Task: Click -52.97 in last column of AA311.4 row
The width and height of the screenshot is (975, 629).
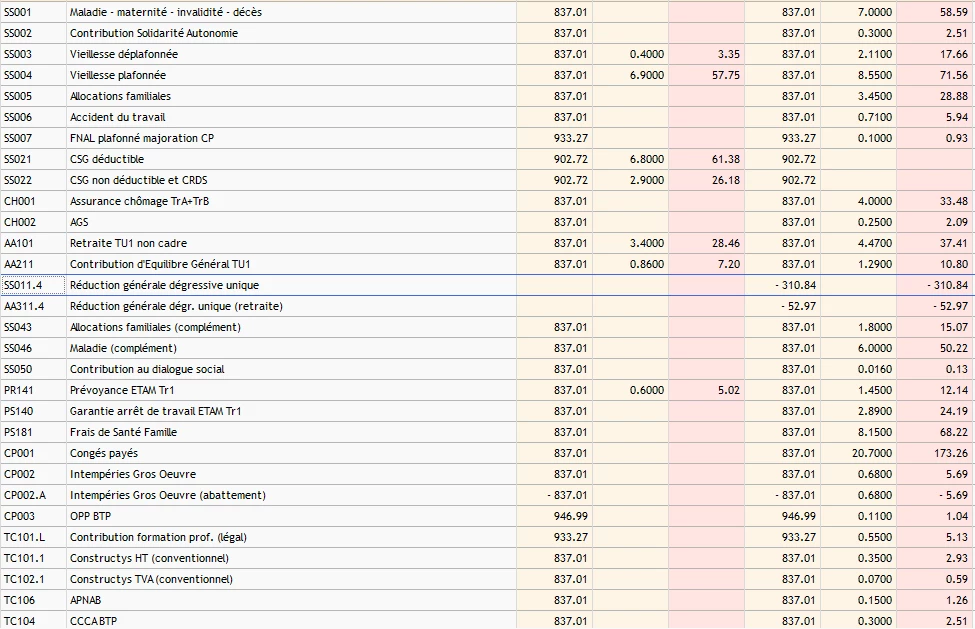Action: [950, 306]
